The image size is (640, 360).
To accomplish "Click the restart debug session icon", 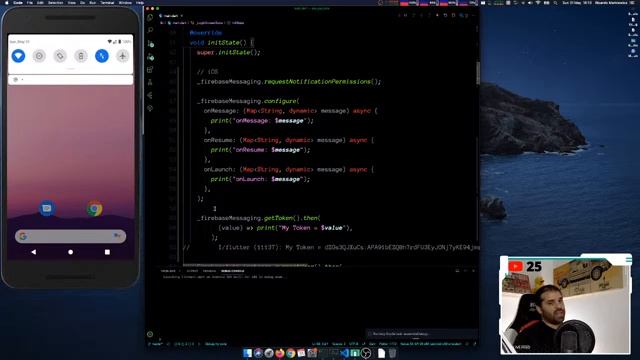I will [445, 16].
